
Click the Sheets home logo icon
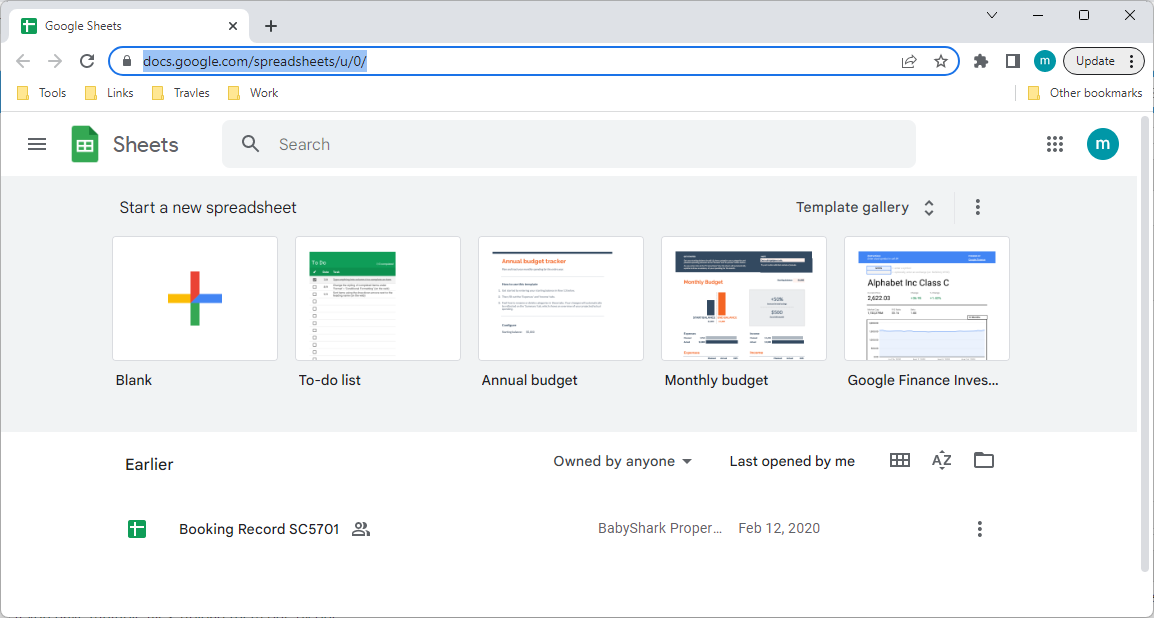click(85, 144)
